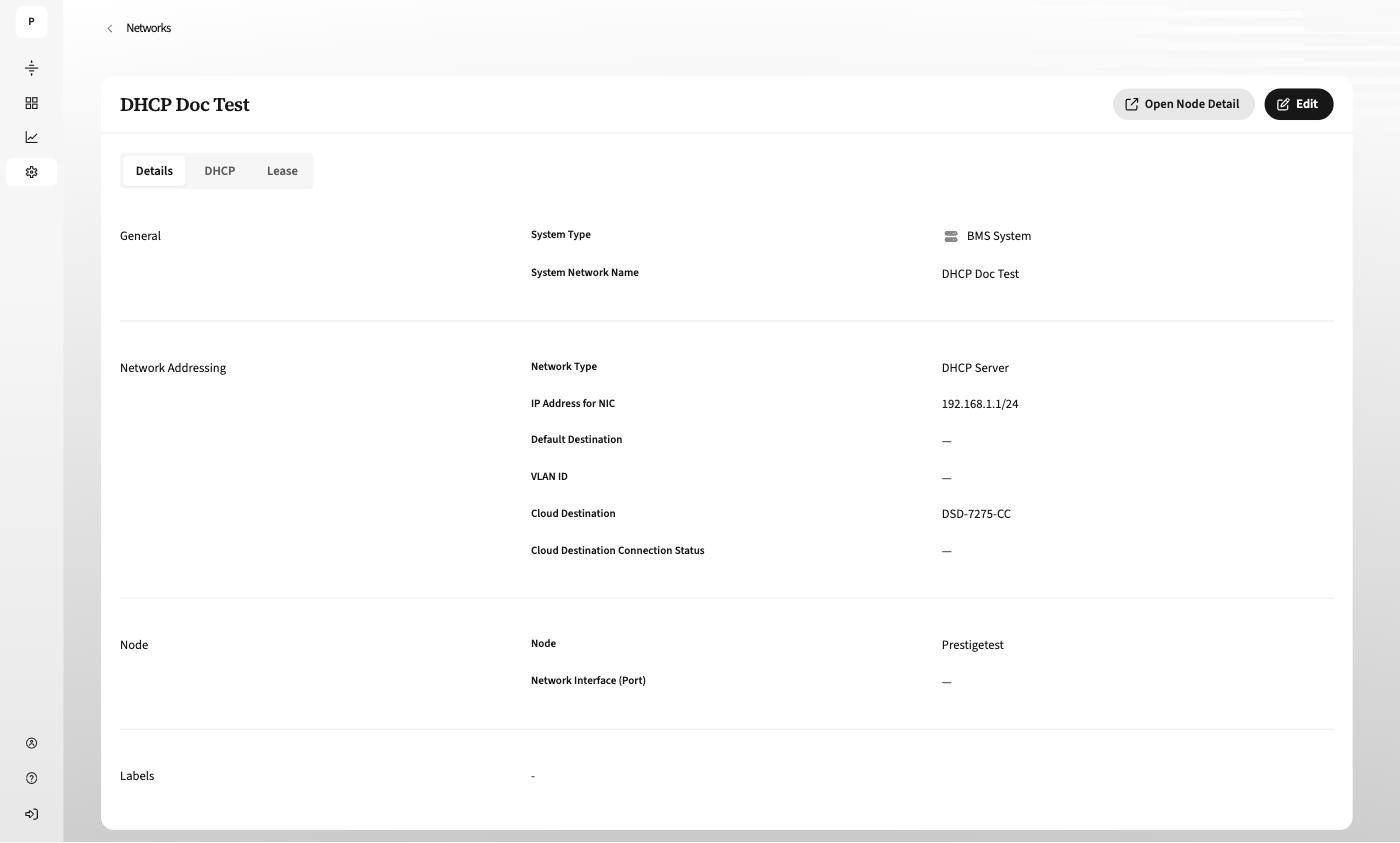Select the Details tab
Image resolution: width=1400 pixels, height=843 pixels.
[x=154, y=171]
